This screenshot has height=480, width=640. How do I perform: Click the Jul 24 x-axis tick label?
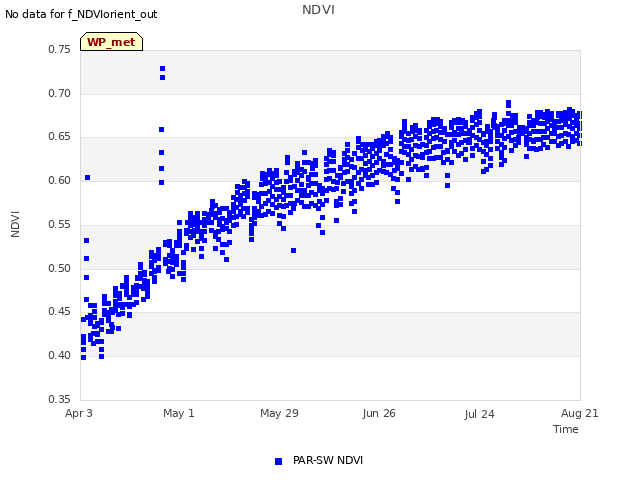pyautogui.click(x=479, y=414)
